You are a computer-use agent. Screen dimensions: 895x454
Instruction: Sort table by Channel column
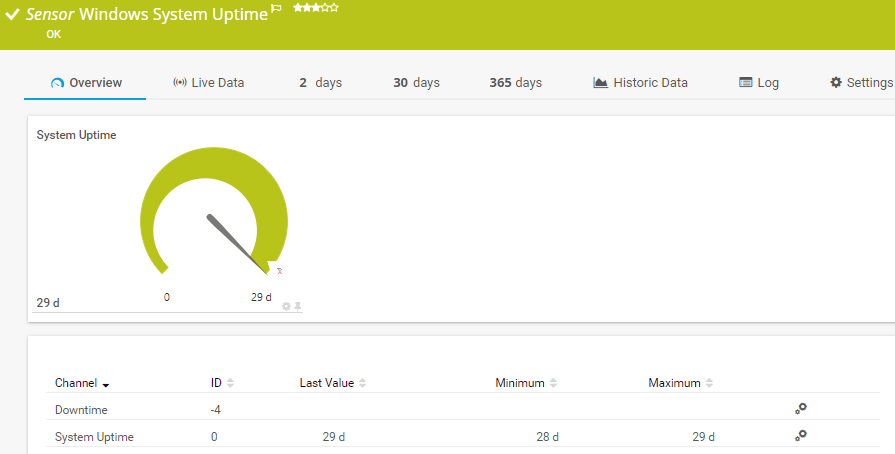pos(82,383)
